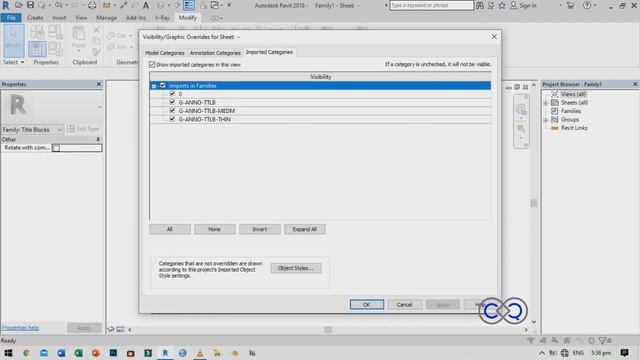Click the search keyword input field
The image size is (640, 360).
click(x=431, y=5)
